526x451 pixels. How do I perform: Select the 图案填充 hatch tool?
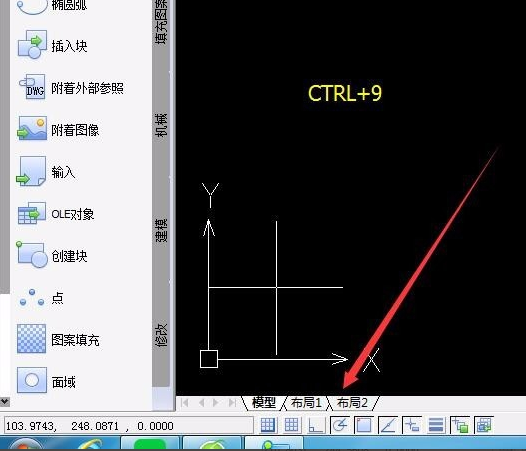[58, 339]
